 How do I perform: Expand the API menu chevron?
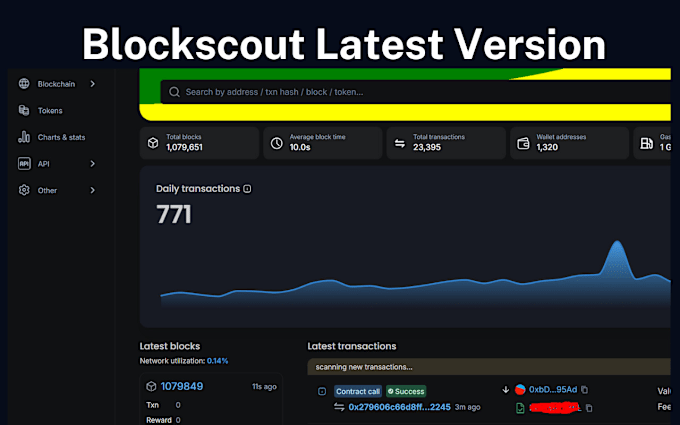pos(92,163)
